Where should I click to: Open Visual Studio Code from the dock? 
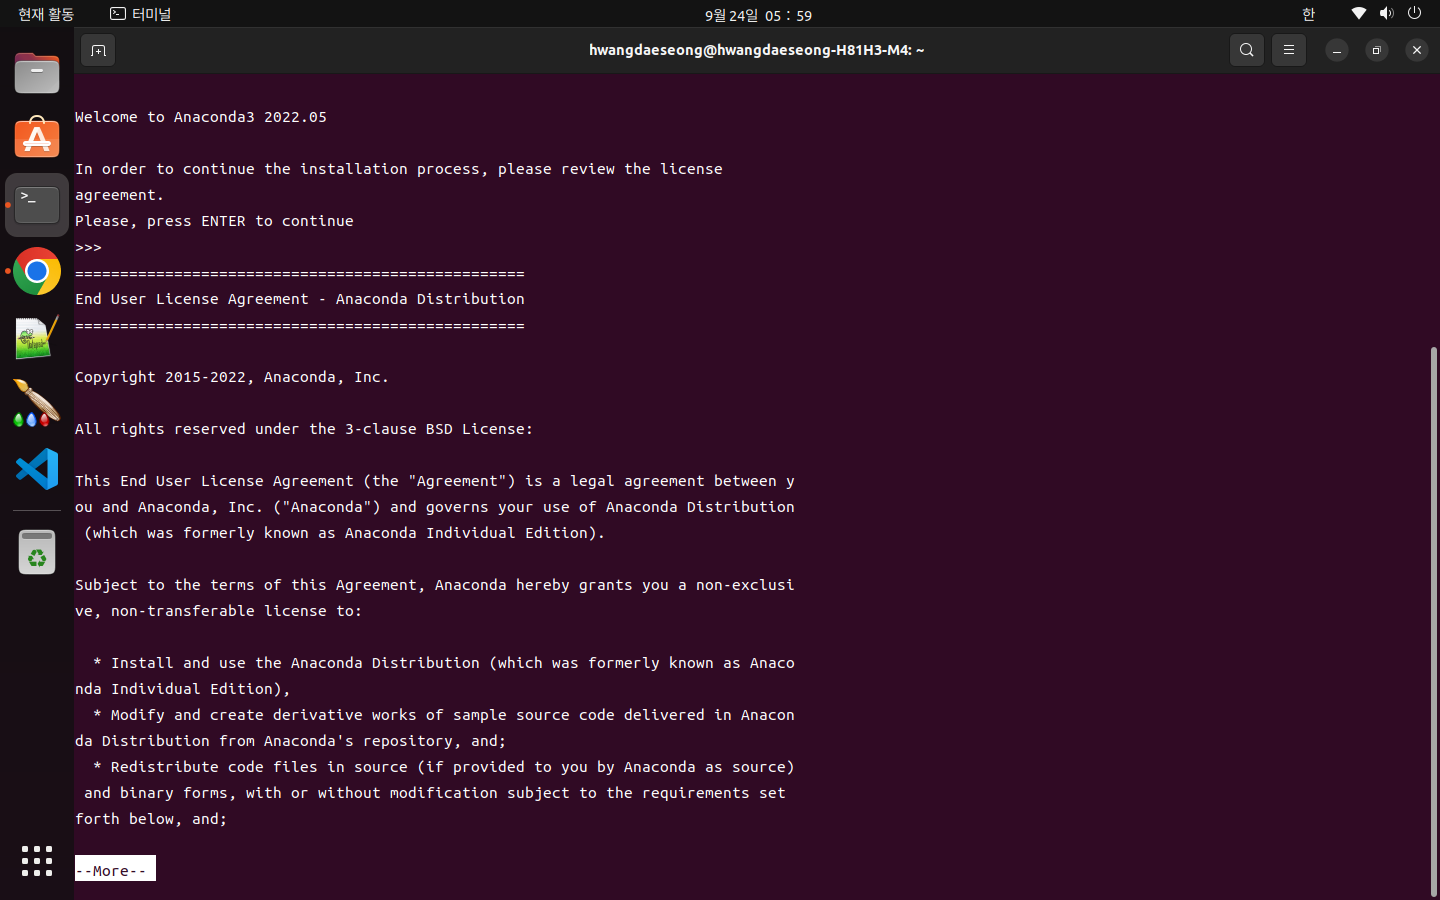click(x=37, y=469)
